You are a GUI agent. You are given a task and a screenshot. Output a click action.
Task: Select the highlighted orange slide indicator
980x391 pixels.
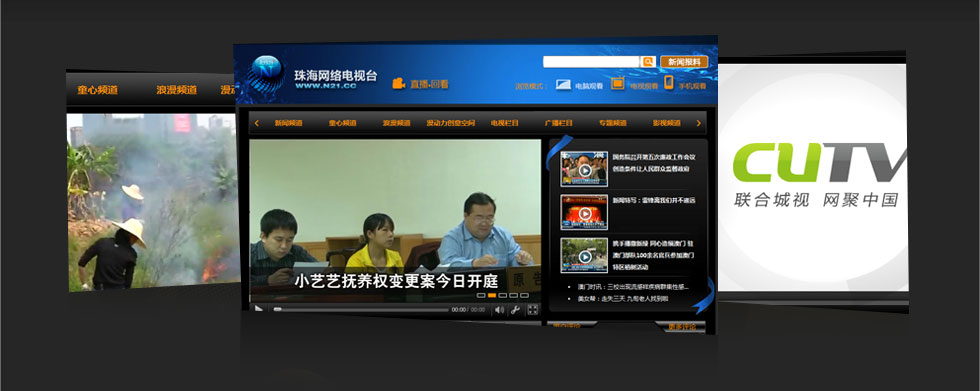click(492, 295)
